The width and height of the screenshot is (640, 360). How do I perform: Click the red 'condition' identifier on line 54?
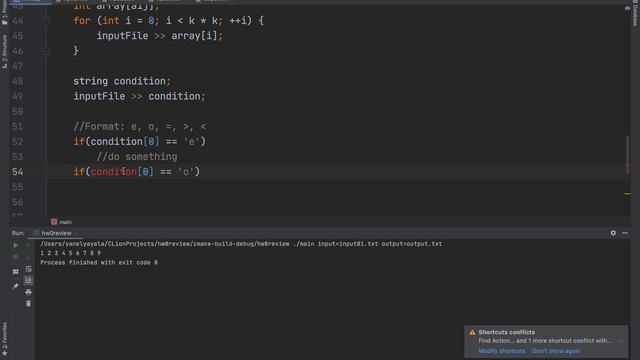113,172
